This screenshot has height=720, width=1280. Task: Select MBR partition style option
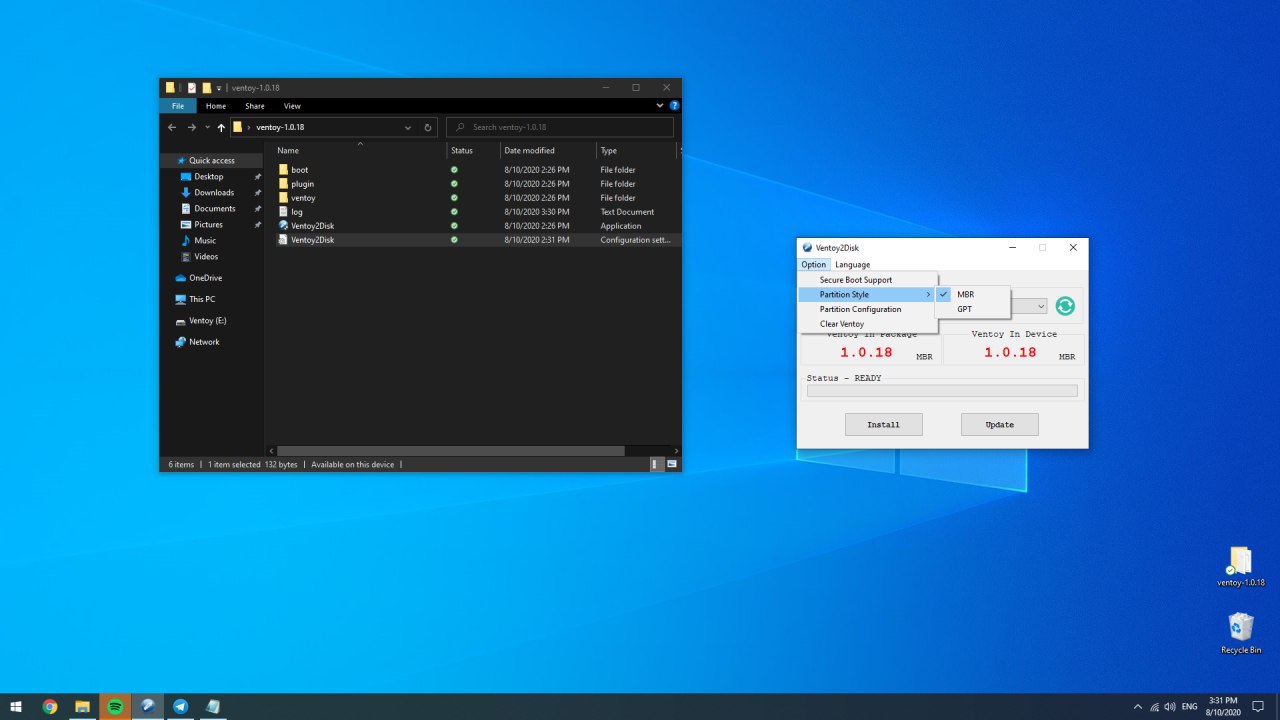pyautogui.click(x=972, y=295)
